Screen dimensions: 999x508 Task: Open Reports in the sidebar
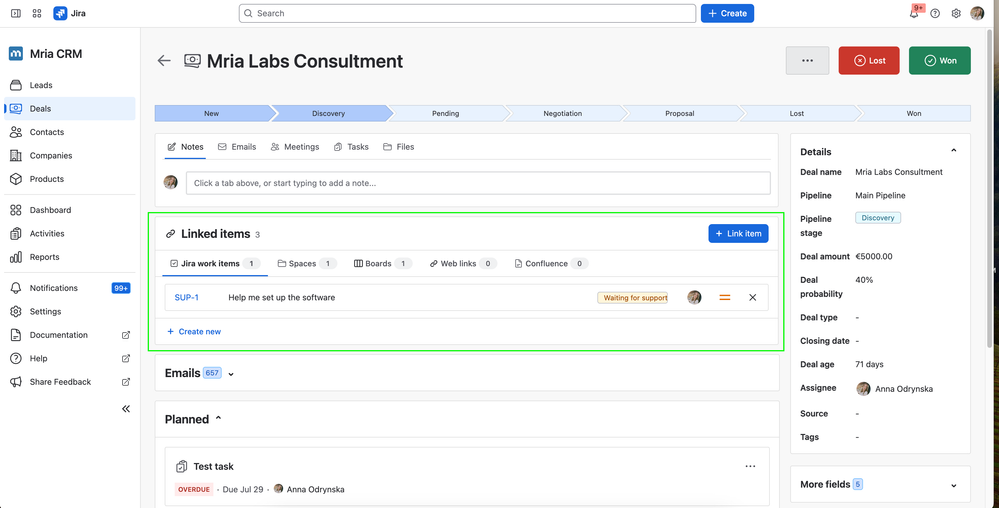[x=70, y=258]
